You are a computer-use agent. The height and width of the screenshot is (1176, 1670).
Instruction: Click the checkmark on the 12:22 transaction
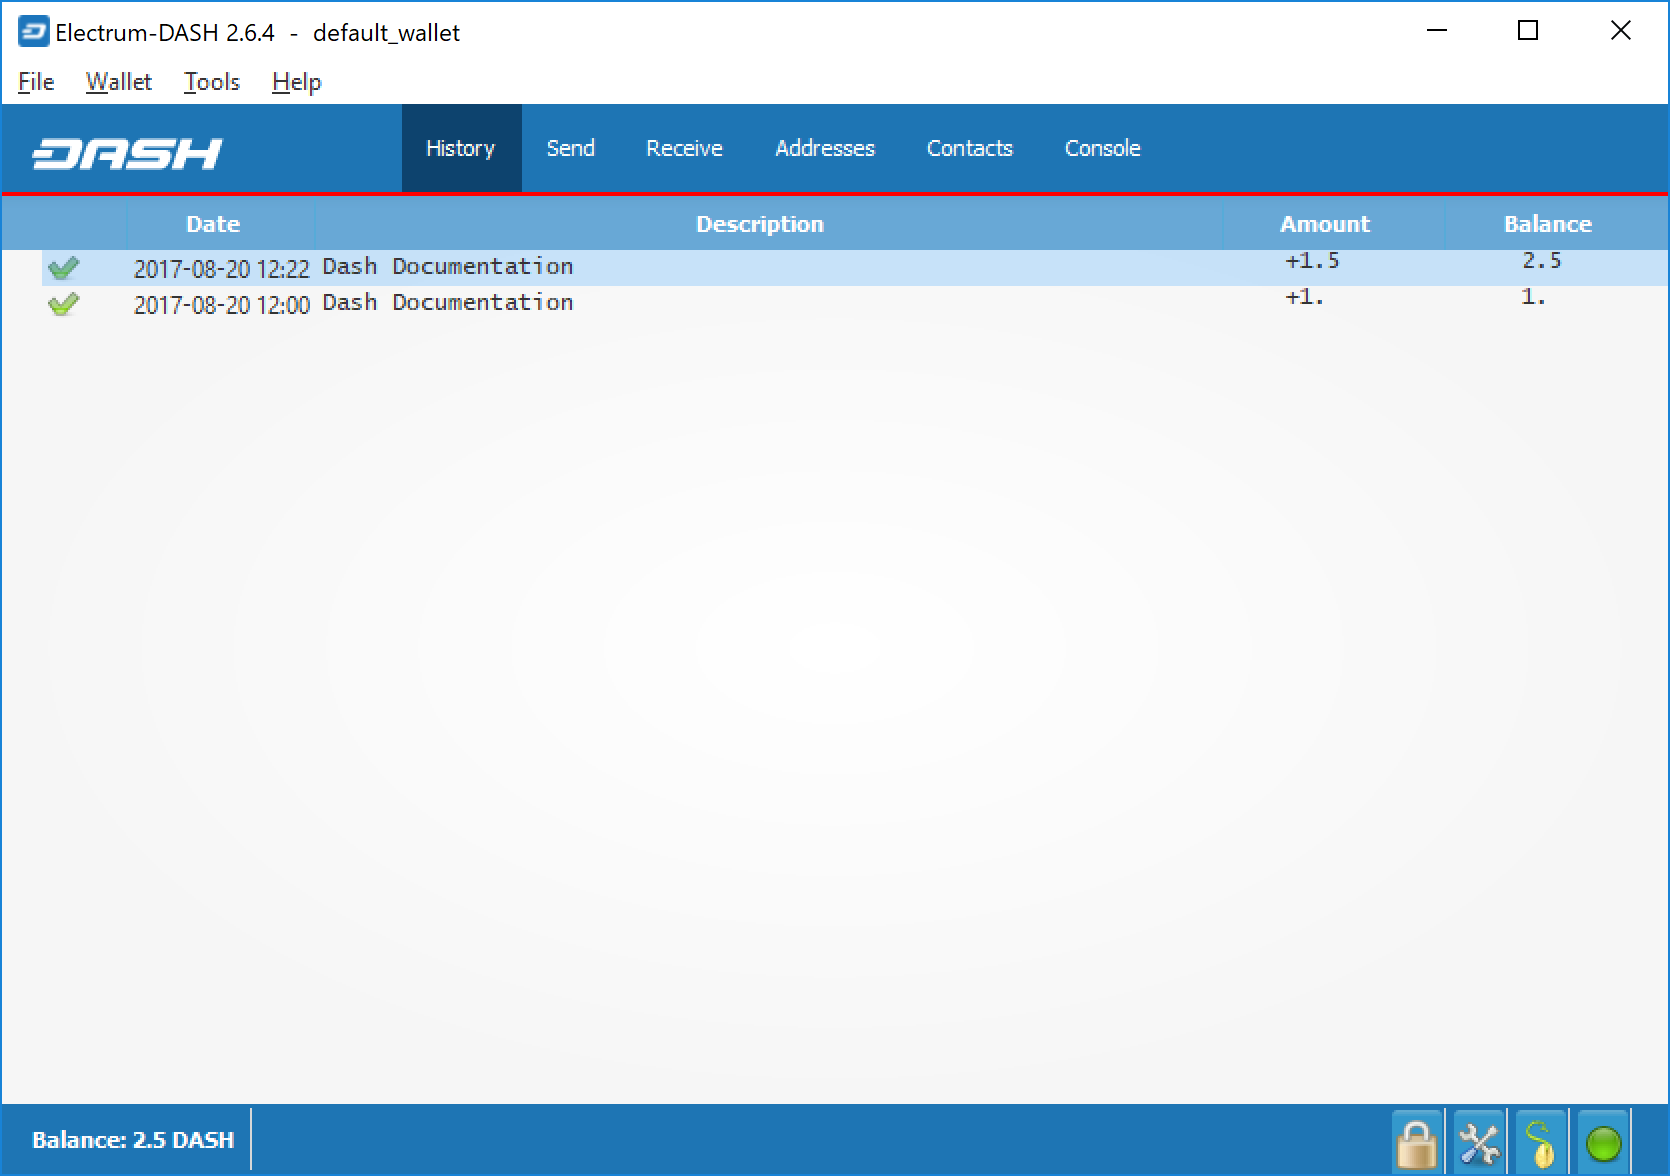(63, 268)
